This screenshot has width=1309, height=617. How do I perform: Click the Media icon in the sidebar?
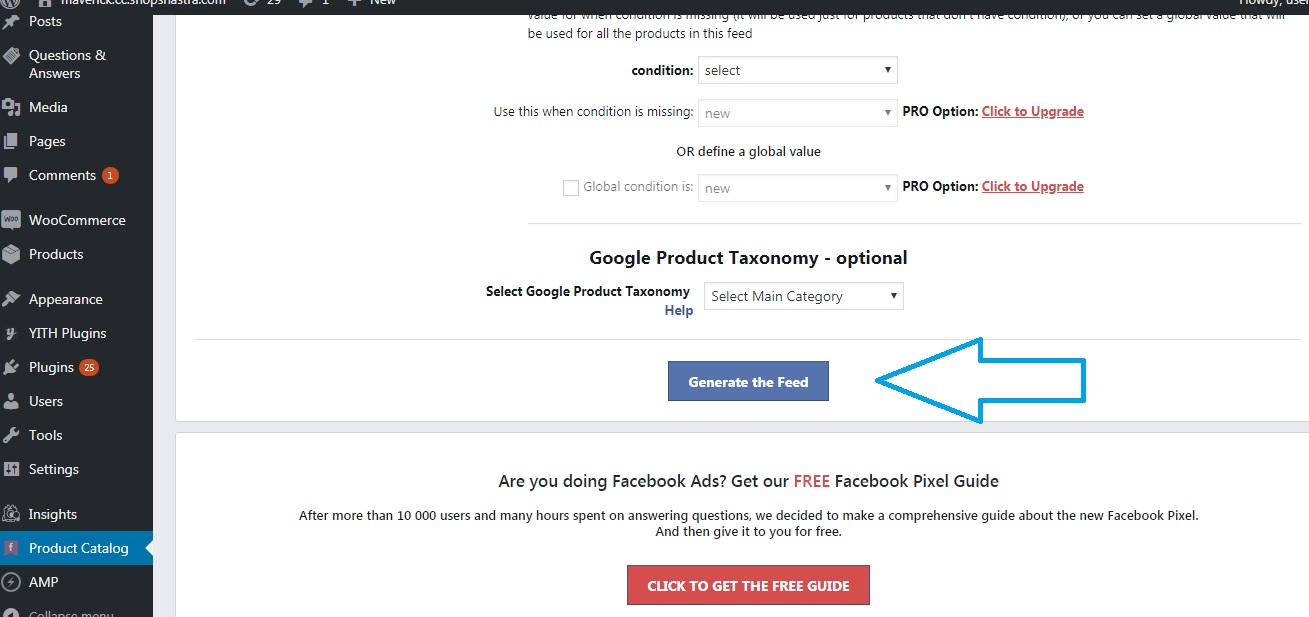tap(11, 107)
